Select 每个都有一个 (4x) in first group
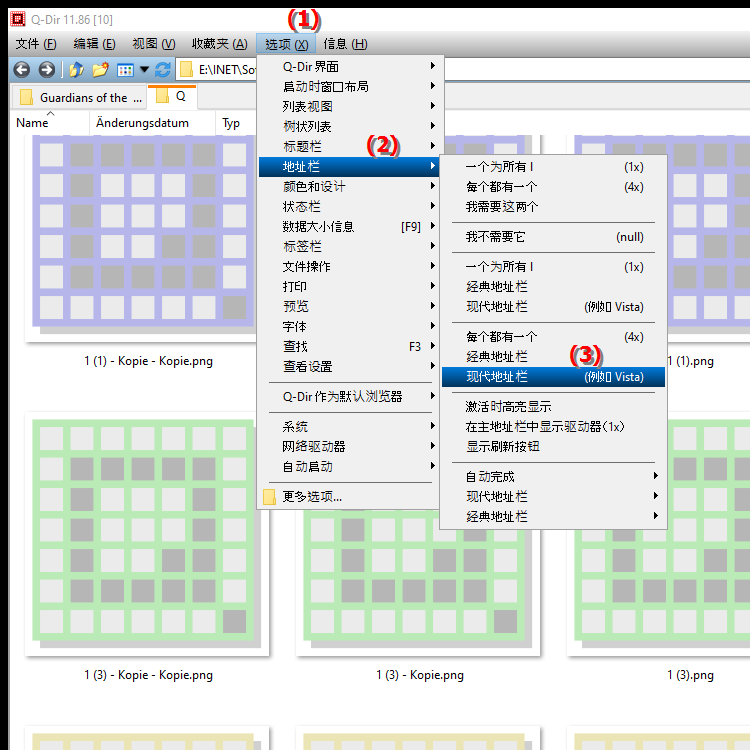Screen dimensions: 750x750 553,187
